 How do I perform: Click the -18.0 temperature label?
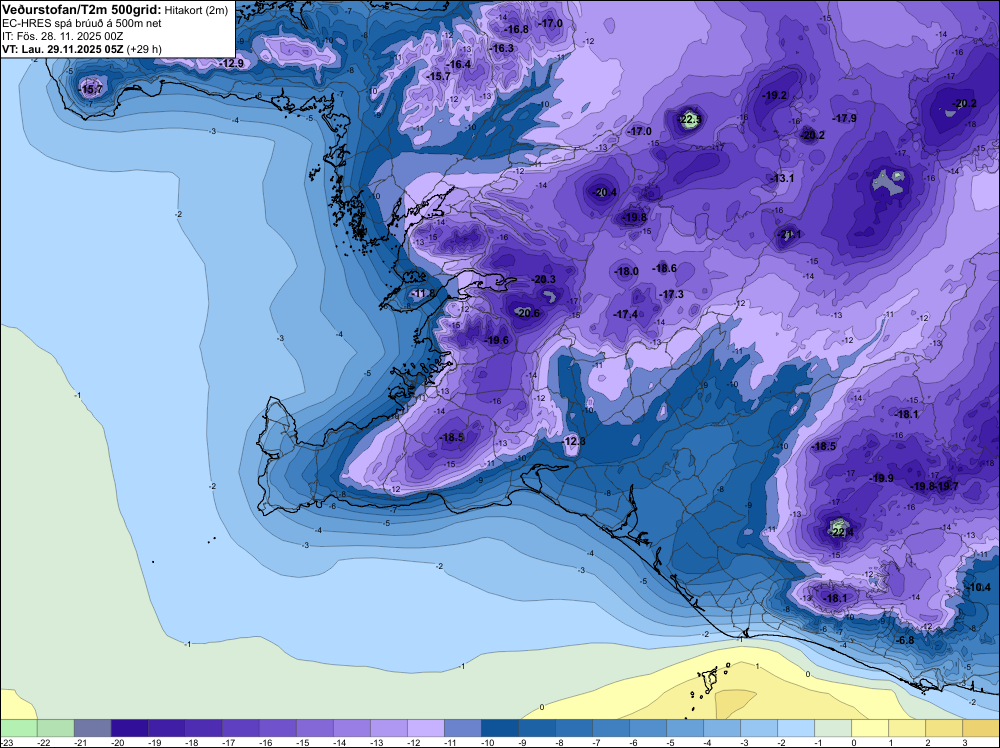626,272
